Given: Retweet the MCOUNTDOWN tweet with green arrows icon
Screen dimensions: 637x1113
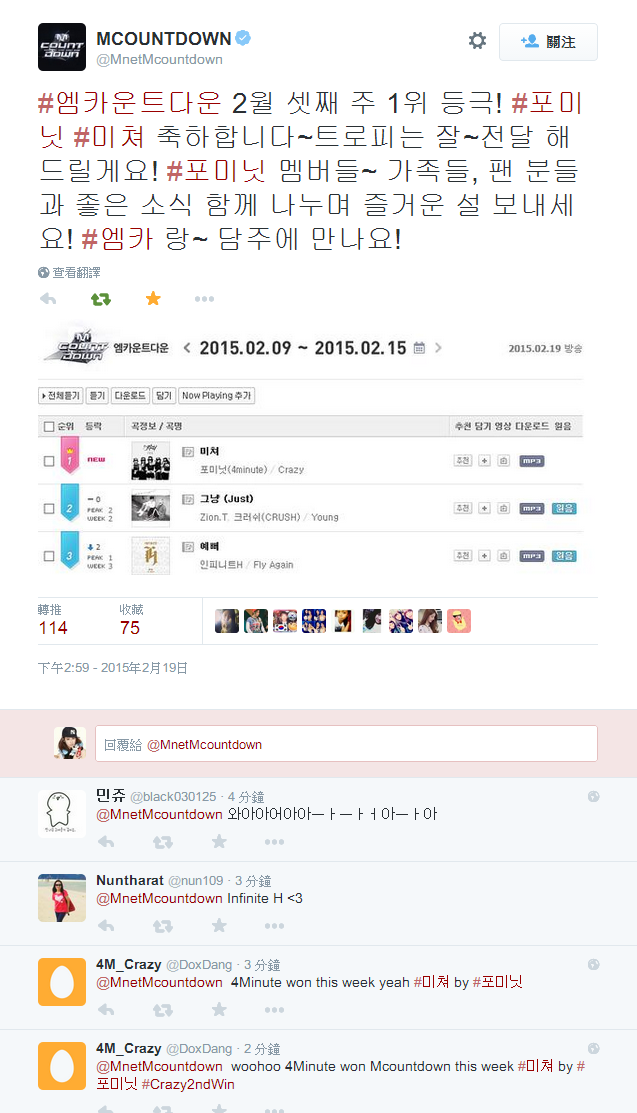Looking at the screenshot, I should click(101, 299).
